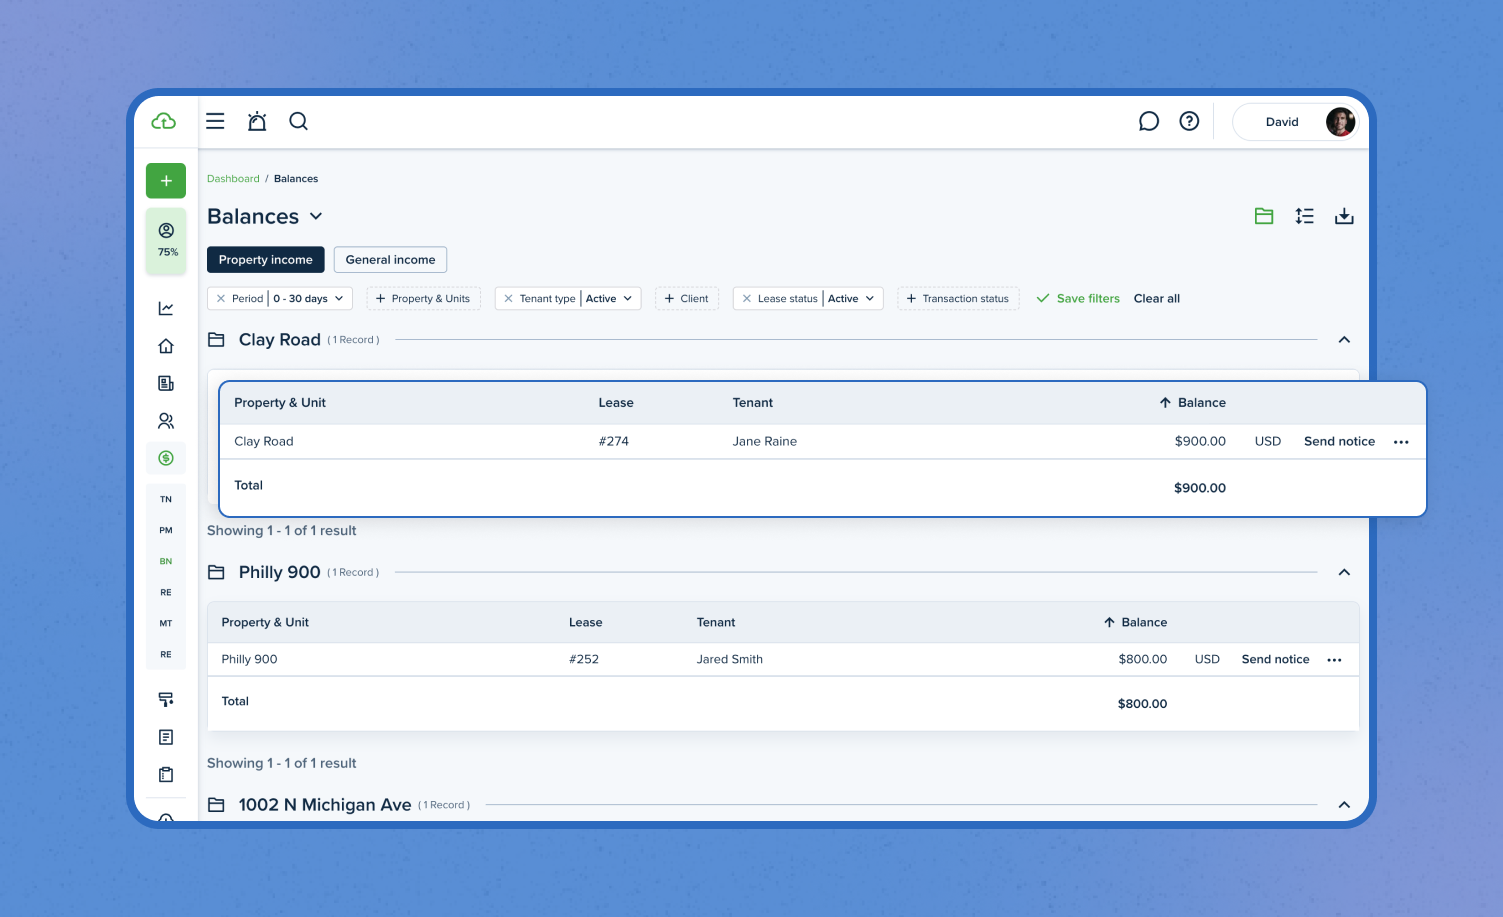Screen dimensions: 1503x917
Task: Collapse the Philly 900 group
Action: (1344, 572)
